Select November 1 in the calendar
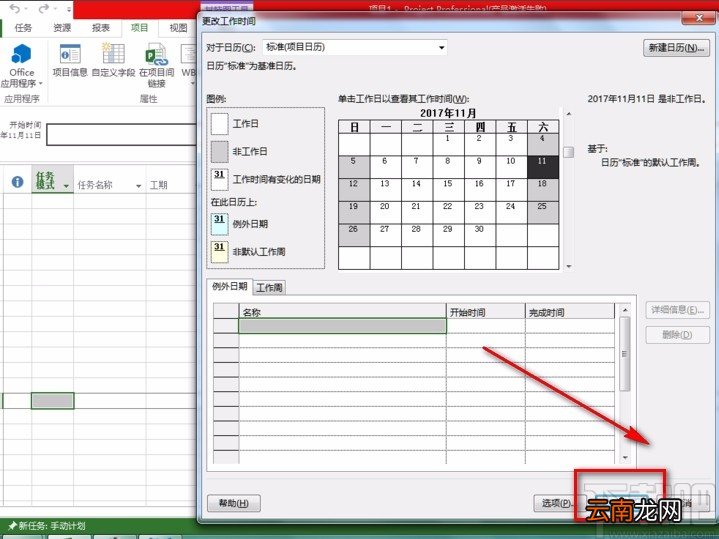719x539 pixels. tap(448, 144)
